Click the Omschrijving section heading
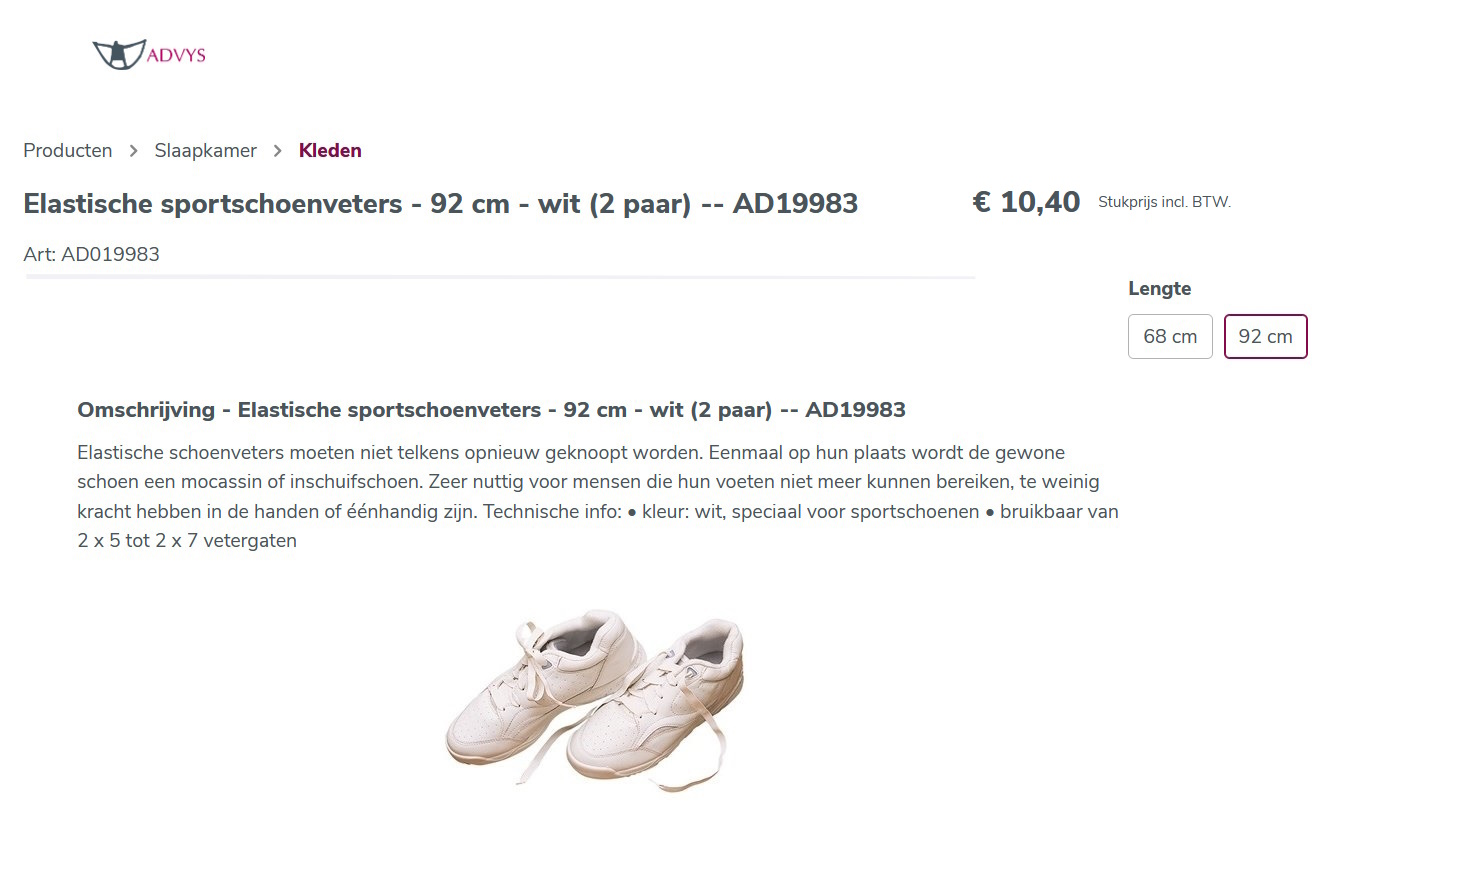1467x886 pixels. tap(491, 410)
